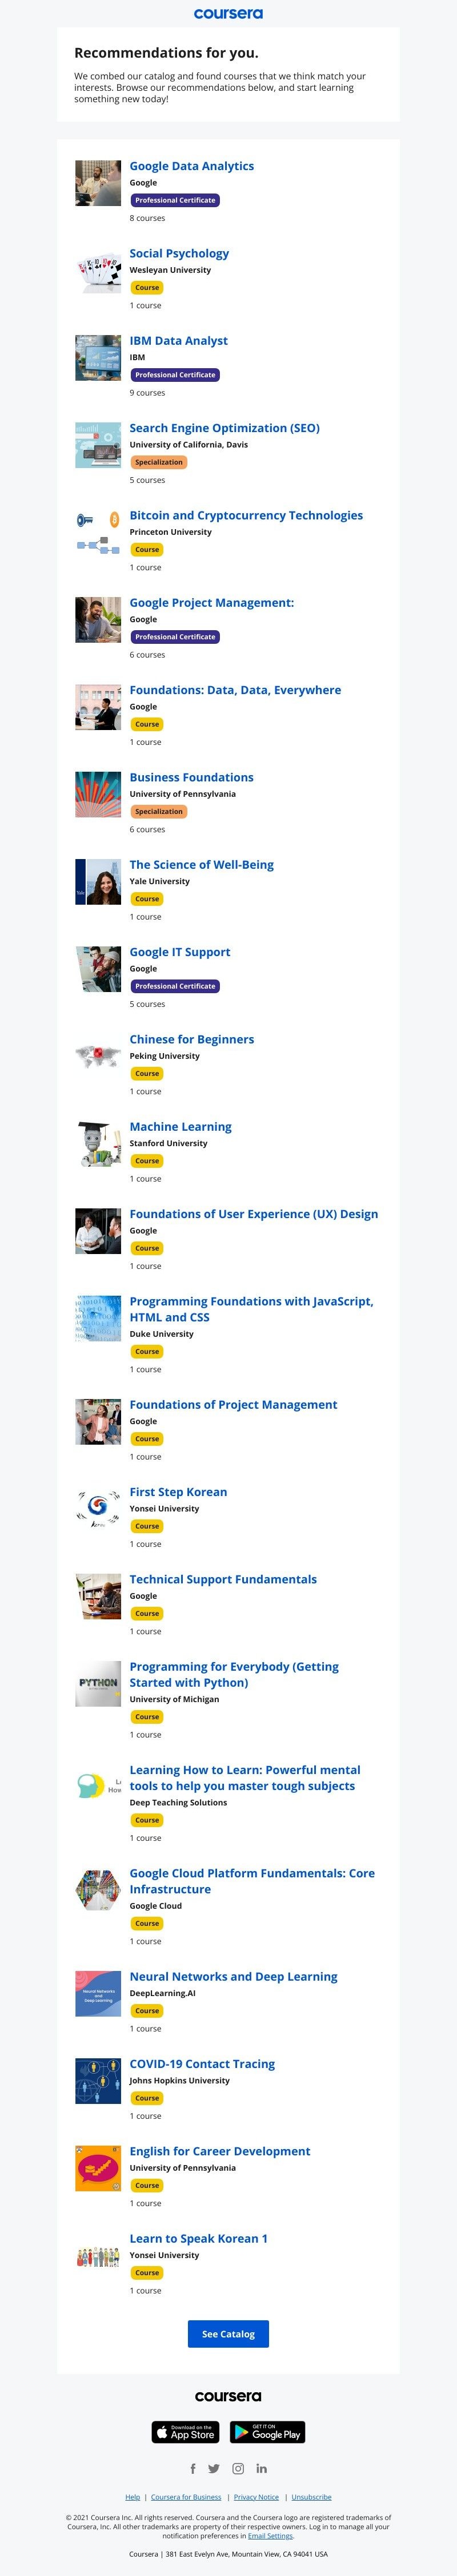Open The Science of Well-Being title

(x=201, y=864)
